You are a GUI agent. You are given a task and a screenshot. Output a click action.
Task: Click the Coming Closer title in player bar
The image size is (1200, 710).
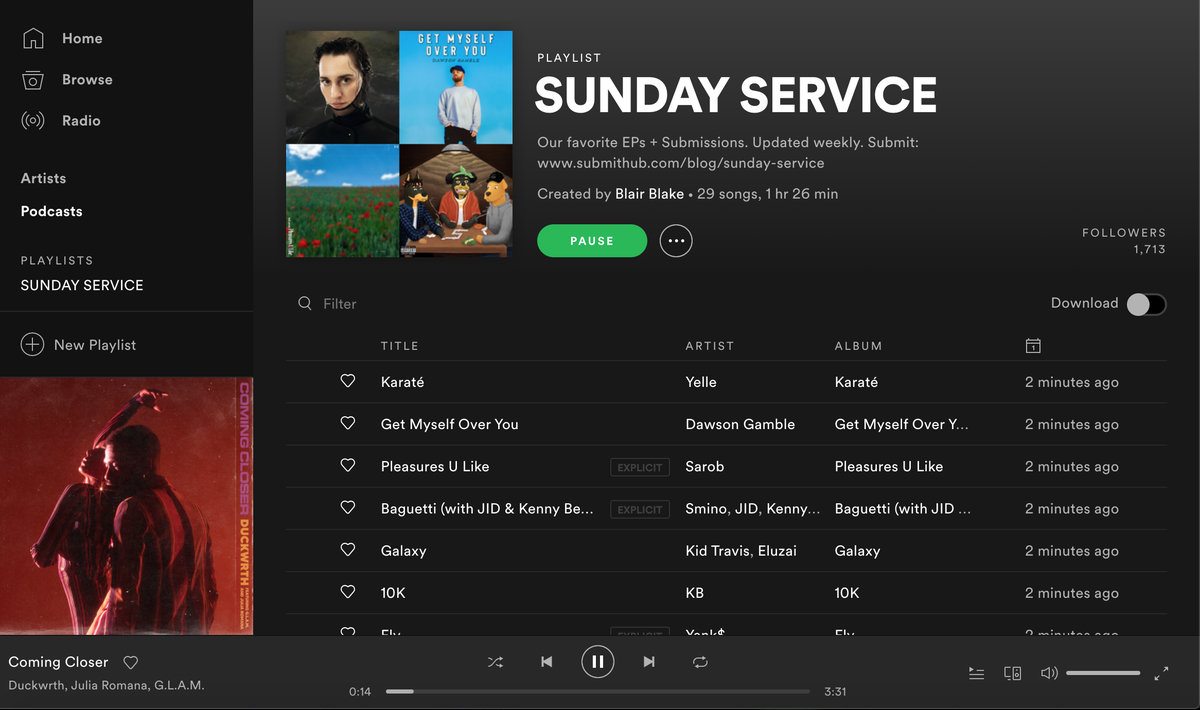[58, 662]
